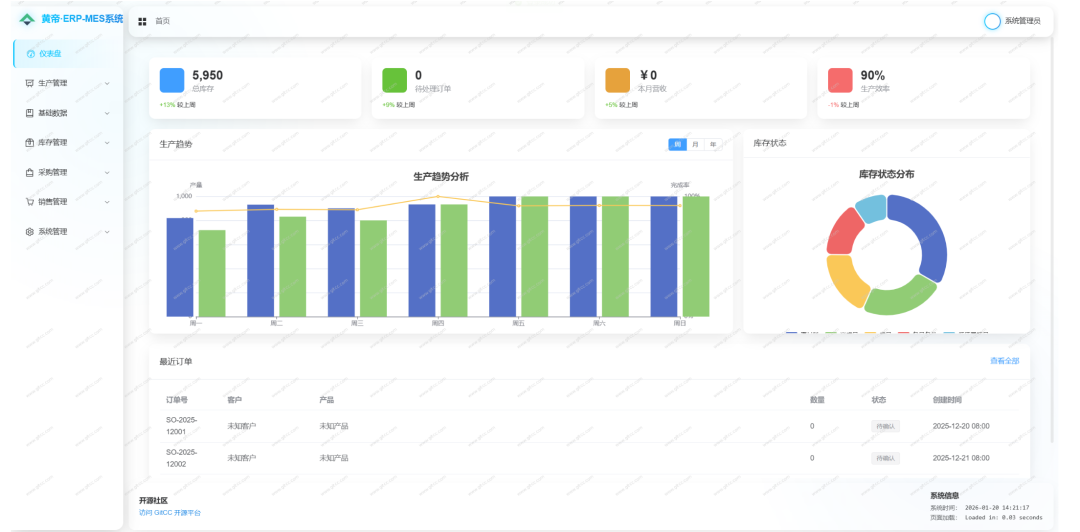1080x532 pixels.
Task: Click the blue donut chart segment
Action: point(931,234)
